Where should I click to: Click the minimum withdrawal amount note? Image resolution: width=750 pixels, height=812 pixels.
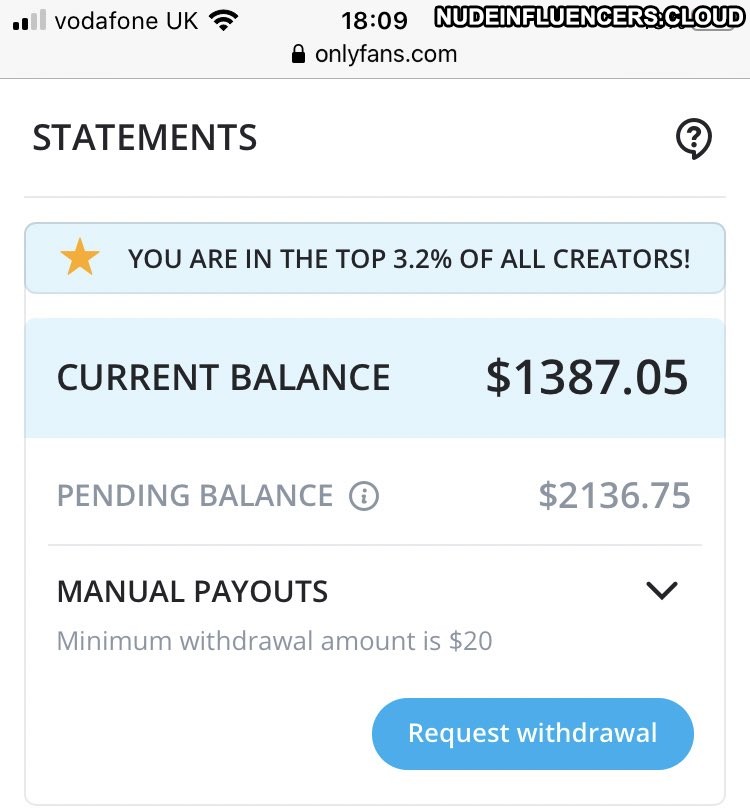274,640
